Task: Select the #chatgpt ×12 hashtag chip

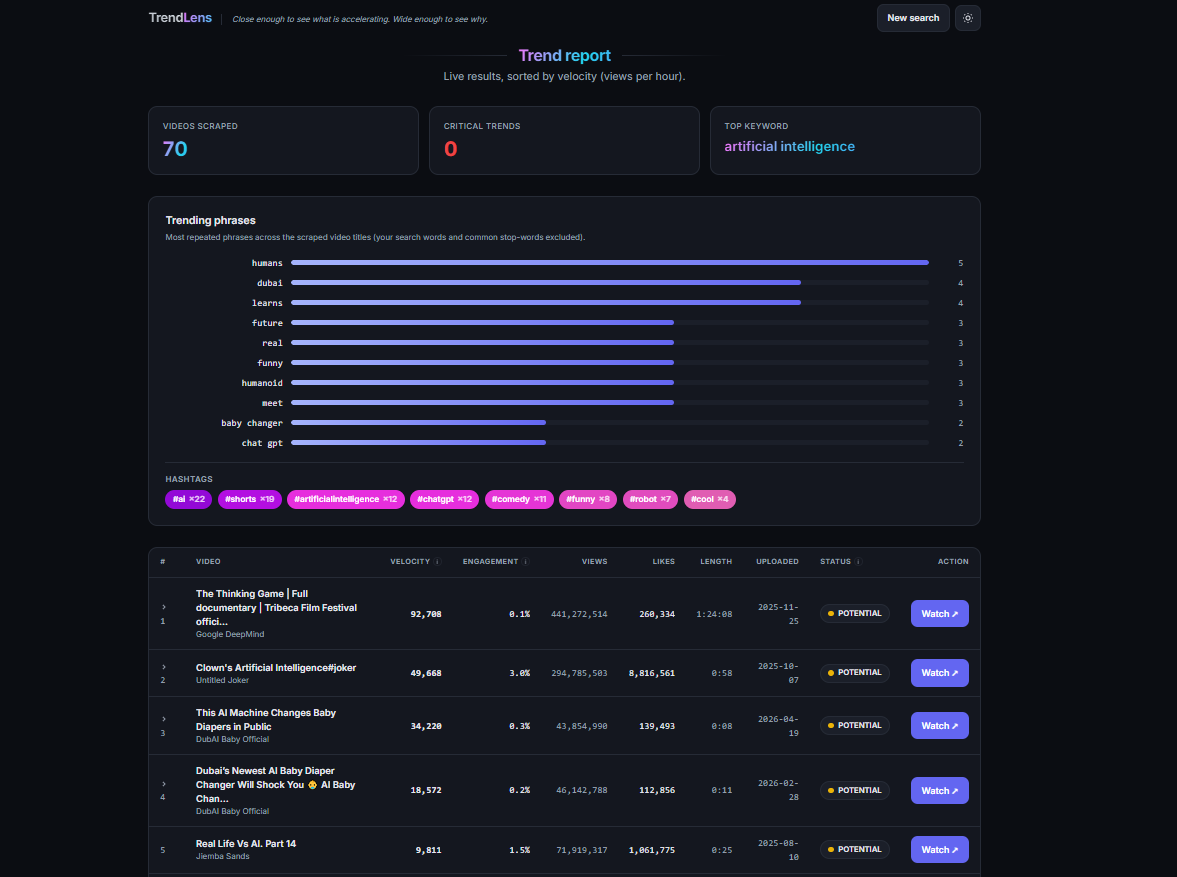Action: pos(444,499)
